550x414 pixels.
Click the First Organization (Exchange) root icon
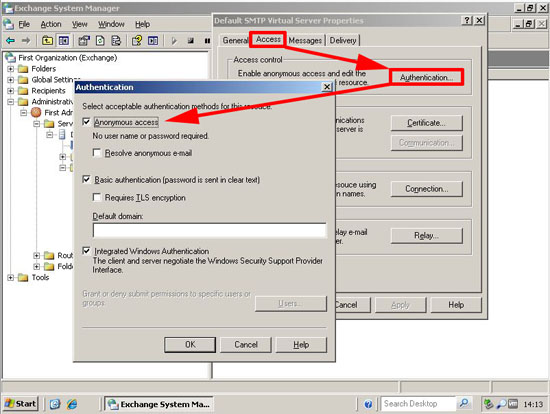coord(10,58)
